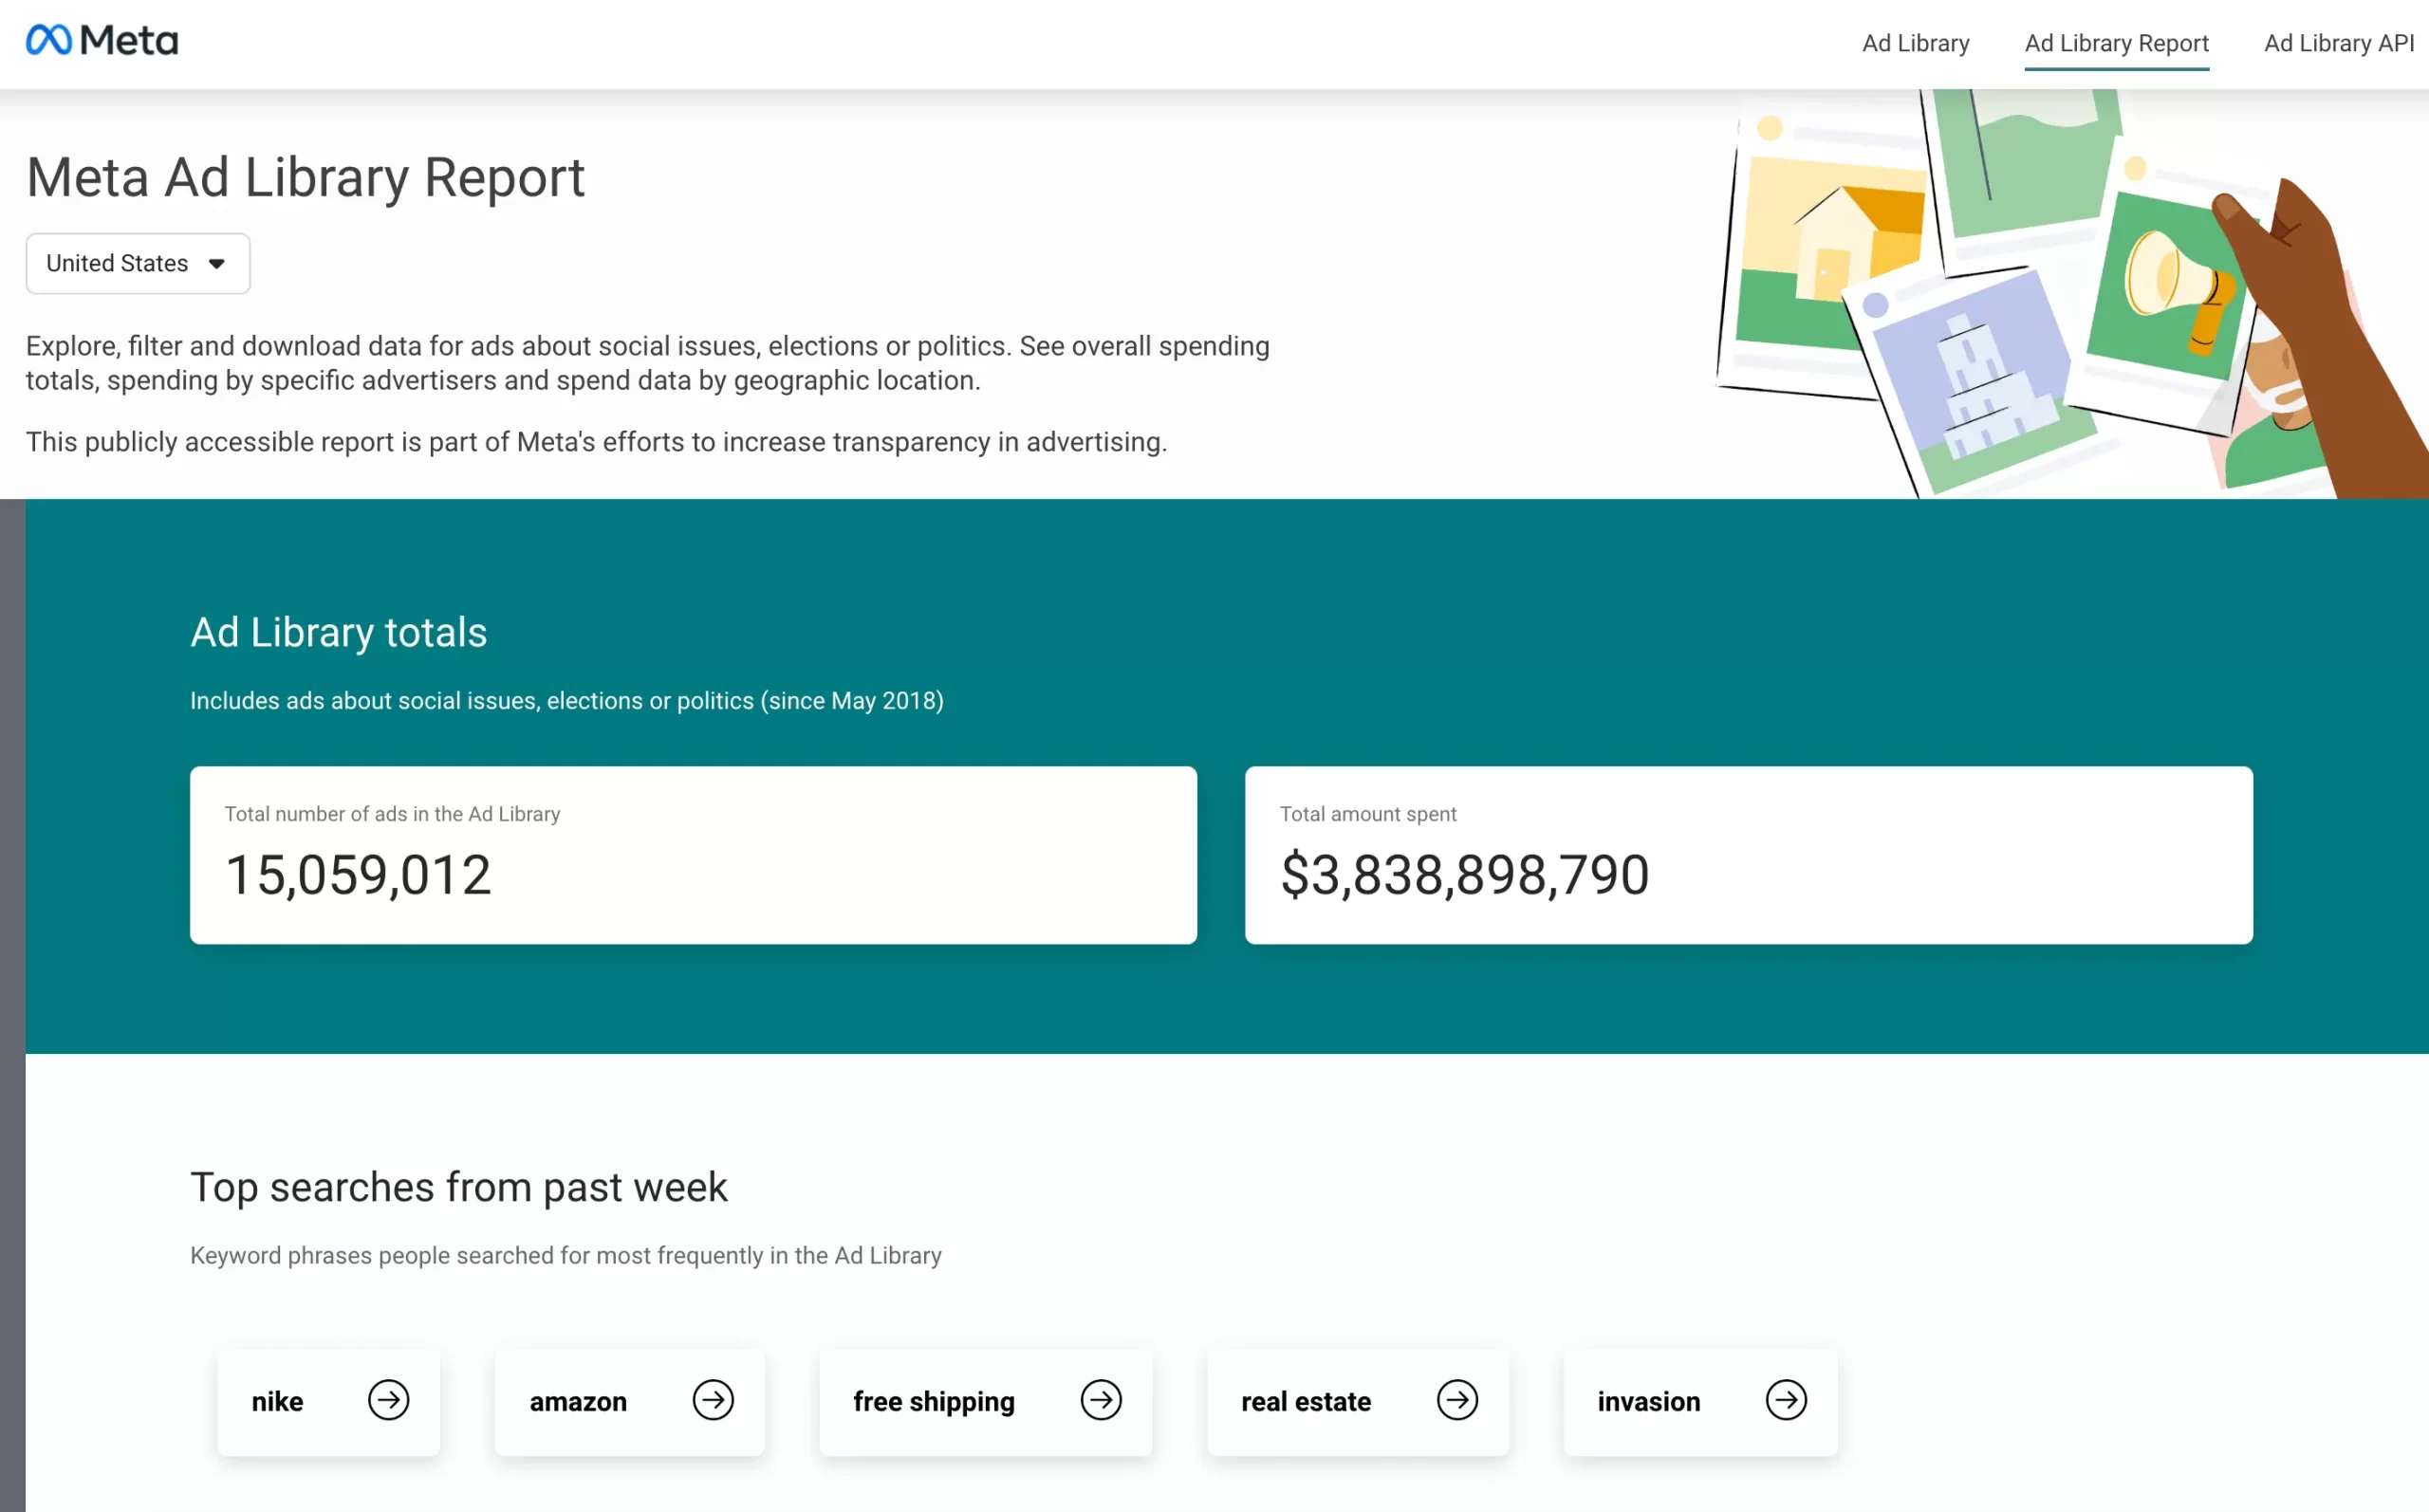
Task: Open the United States country dropdown
Action: coord(137,264)
